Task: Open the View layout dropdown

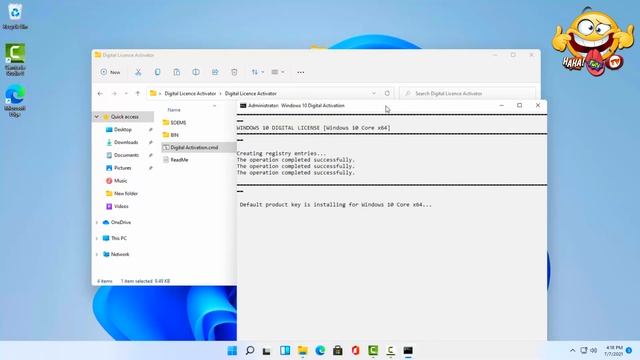Action: pos(278,72)
